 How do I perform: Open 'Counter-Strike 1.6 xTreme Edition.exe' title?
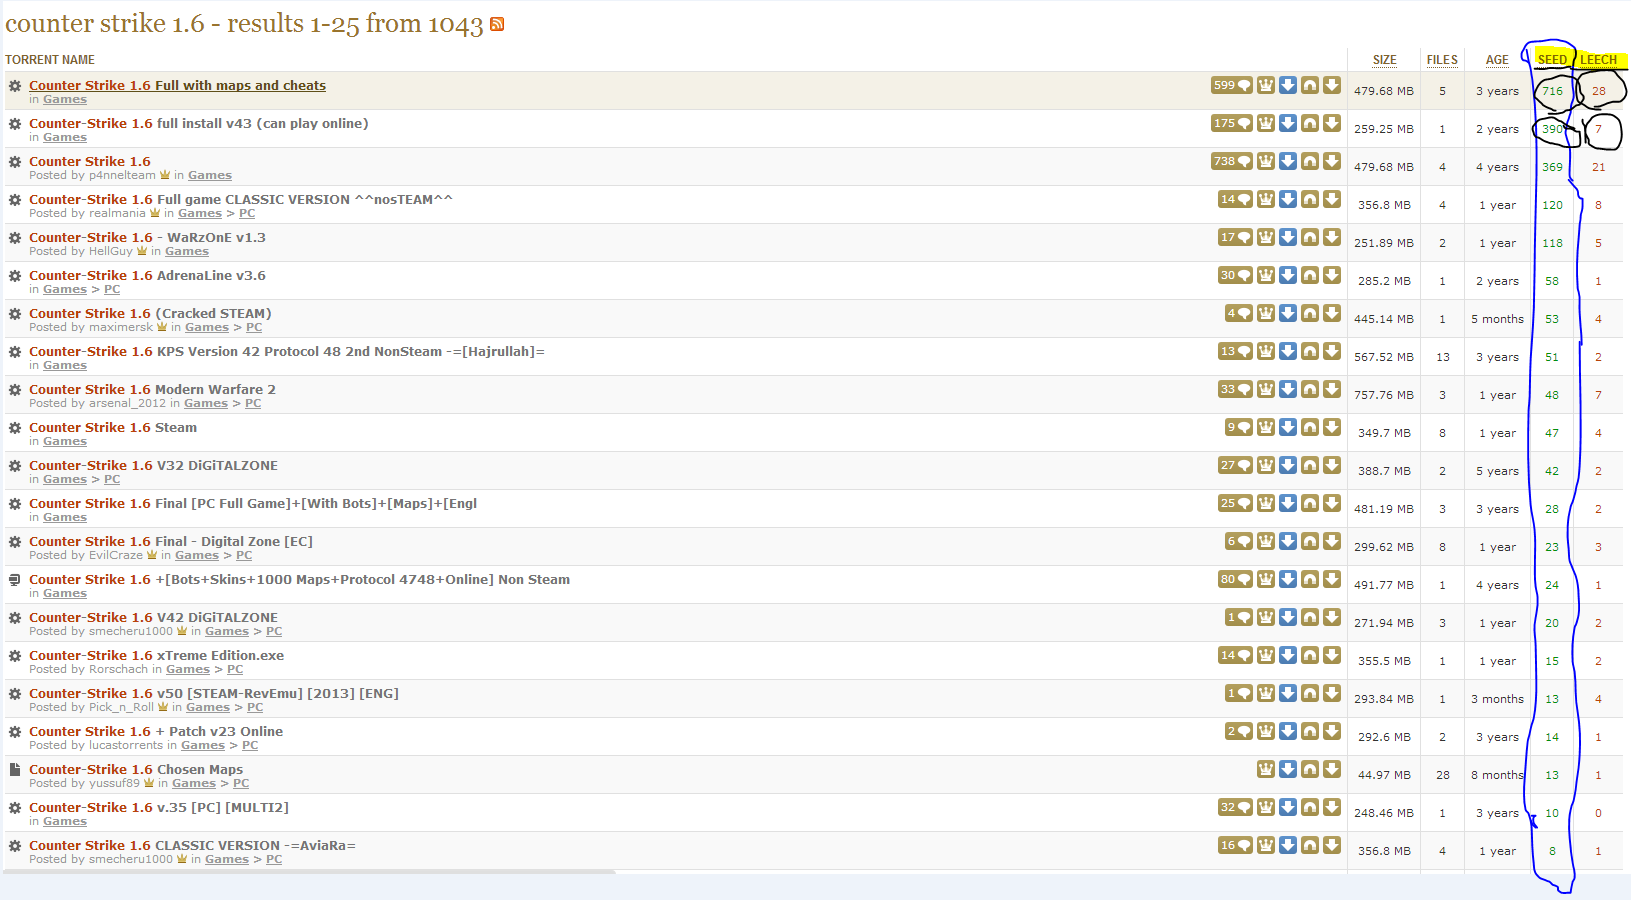point(156,655)
